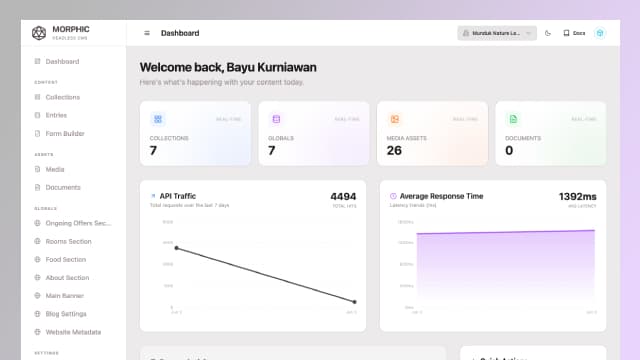
Task: Open the user avatar menu
Action: tap(600, 33)
